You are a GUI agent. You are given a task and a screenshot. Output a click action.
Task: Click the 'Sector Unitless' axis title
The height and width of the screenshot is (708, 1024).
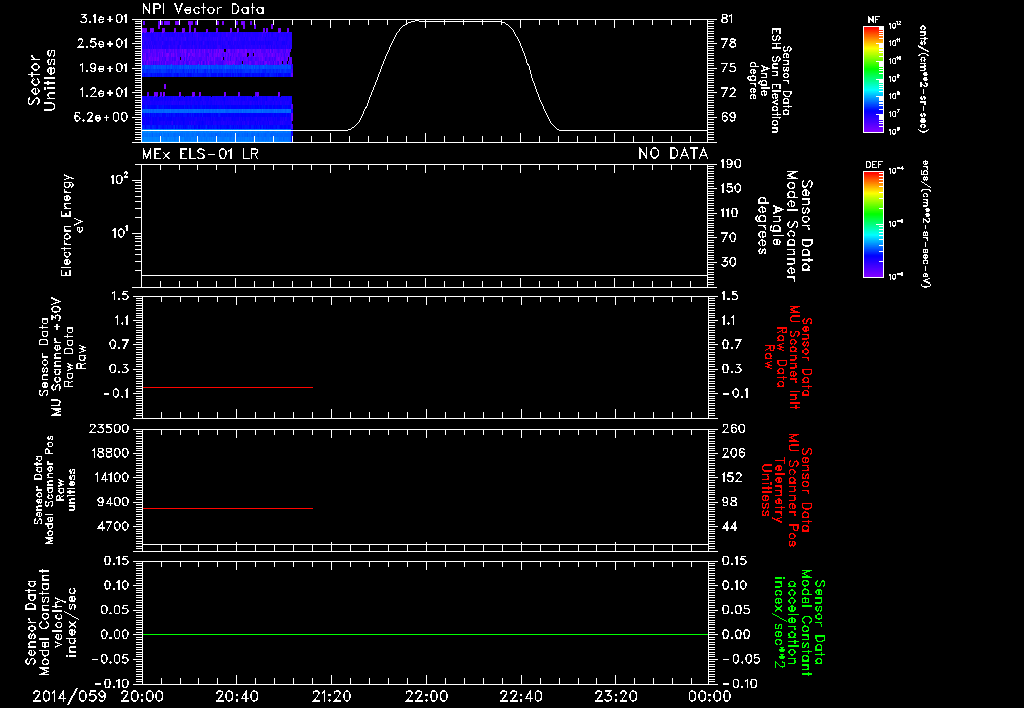point(42,80)
